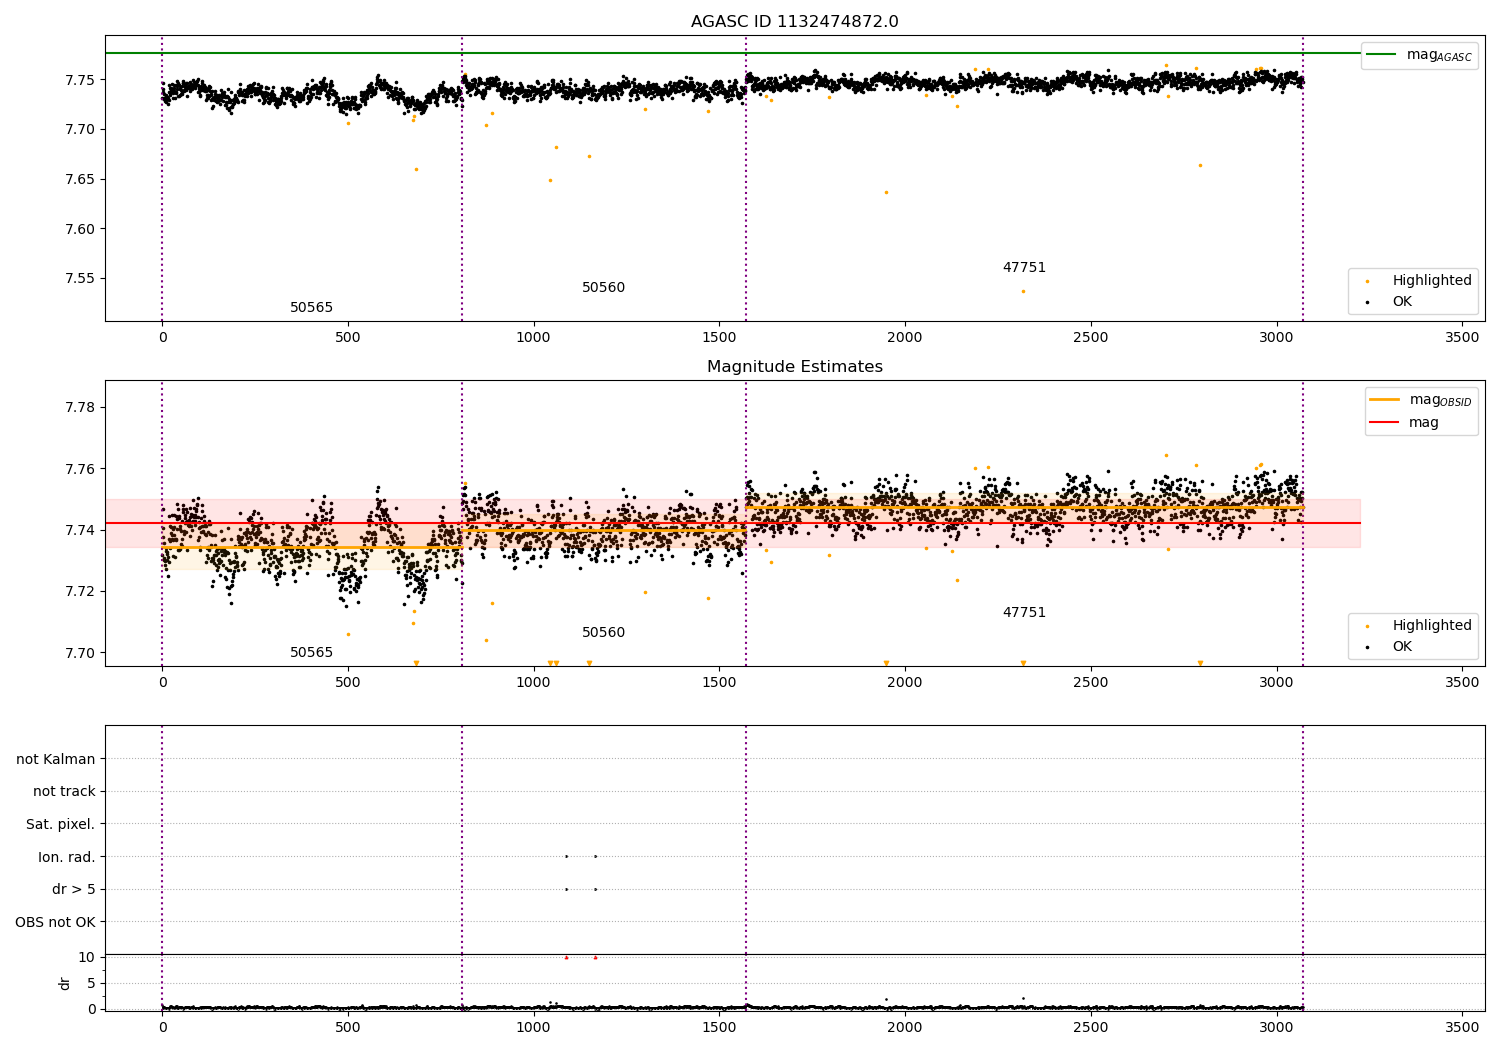Image resolution: width=1500 pixels, height=1050 pixels.
Task: Click the rotated 'dr' y-axis label
Action: click(x=65, y=983)
